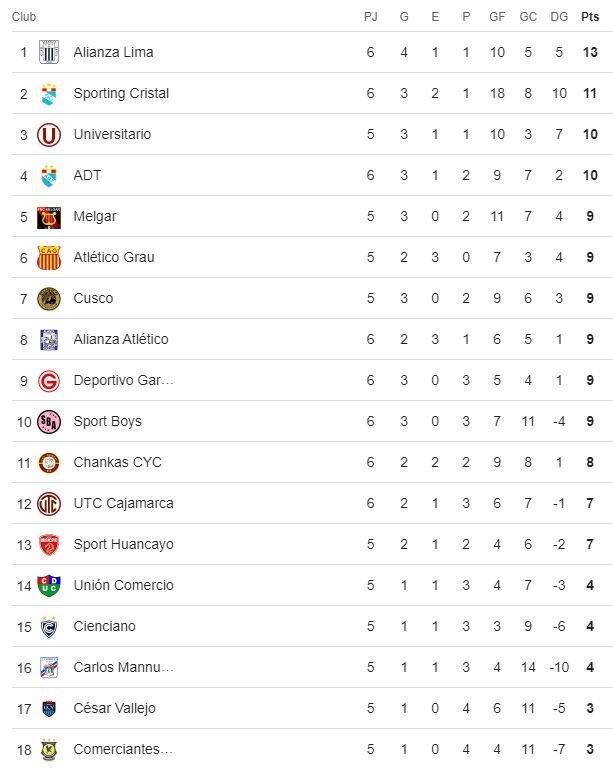613x778 pixels.
Task: Select the Alianza Atlético team name
Action: click(121, 339)
